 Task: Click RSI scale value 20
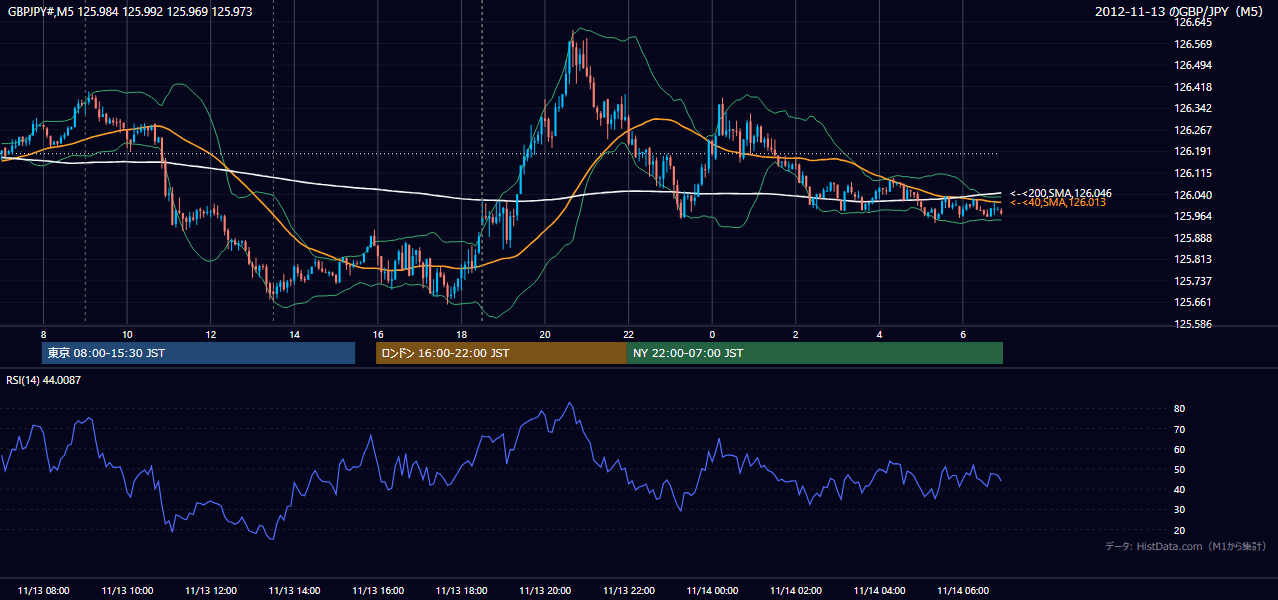[x=1179, y=530]
